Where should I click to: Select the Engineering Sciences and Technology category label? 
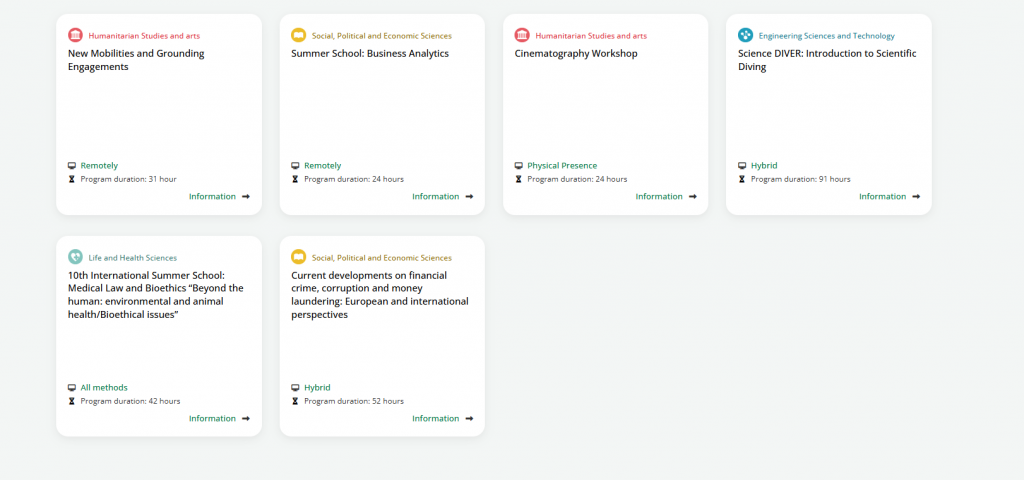[827, 36]
